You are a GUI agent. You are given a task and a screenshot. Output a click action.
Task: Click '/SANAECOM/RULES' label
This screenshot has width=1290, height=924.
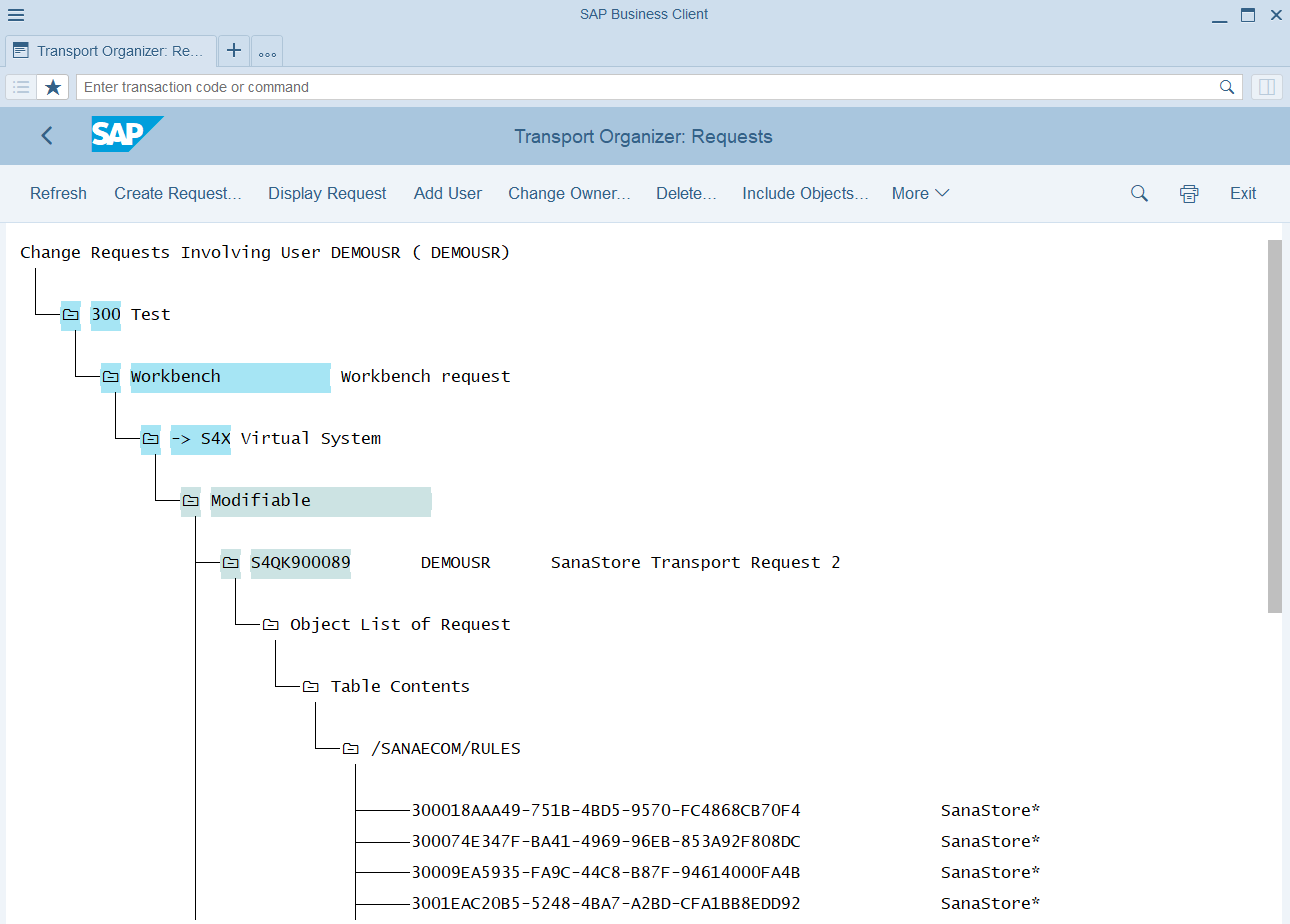pos(446,749)
